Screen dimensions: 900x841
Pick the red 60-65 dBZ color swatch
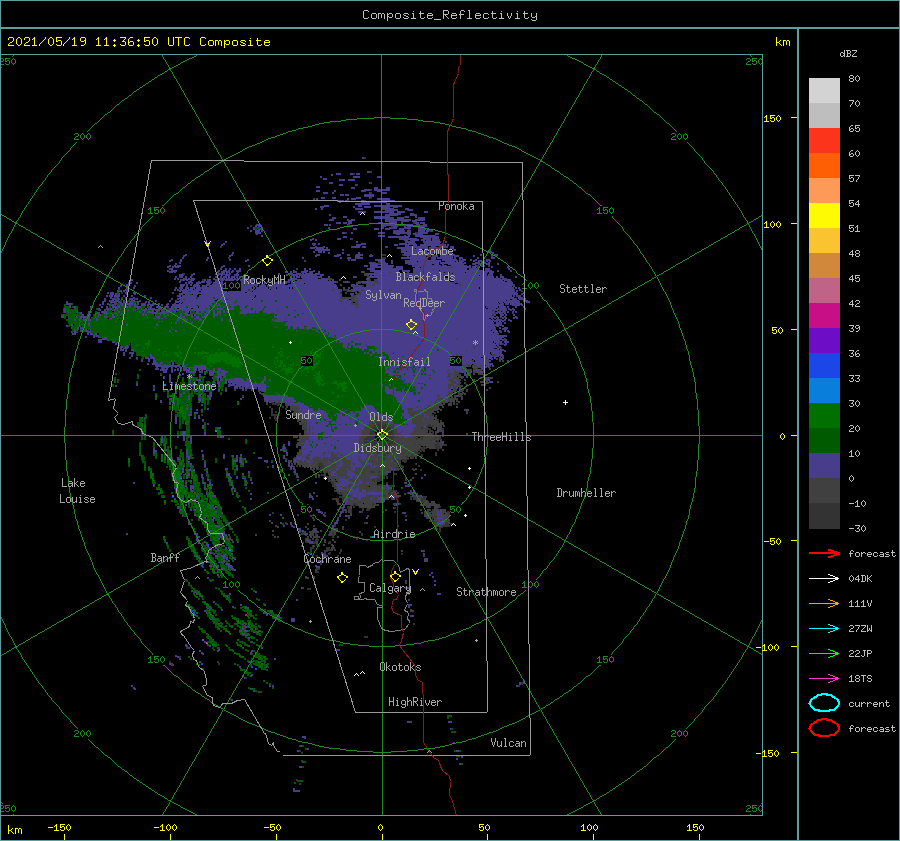(824, 141)
